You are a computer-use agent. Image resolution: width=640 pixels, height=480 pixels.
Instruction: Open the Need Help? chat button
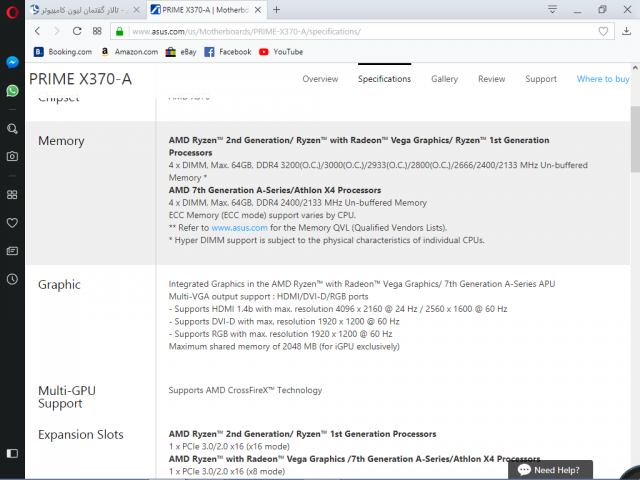click(x=550, y=470)
